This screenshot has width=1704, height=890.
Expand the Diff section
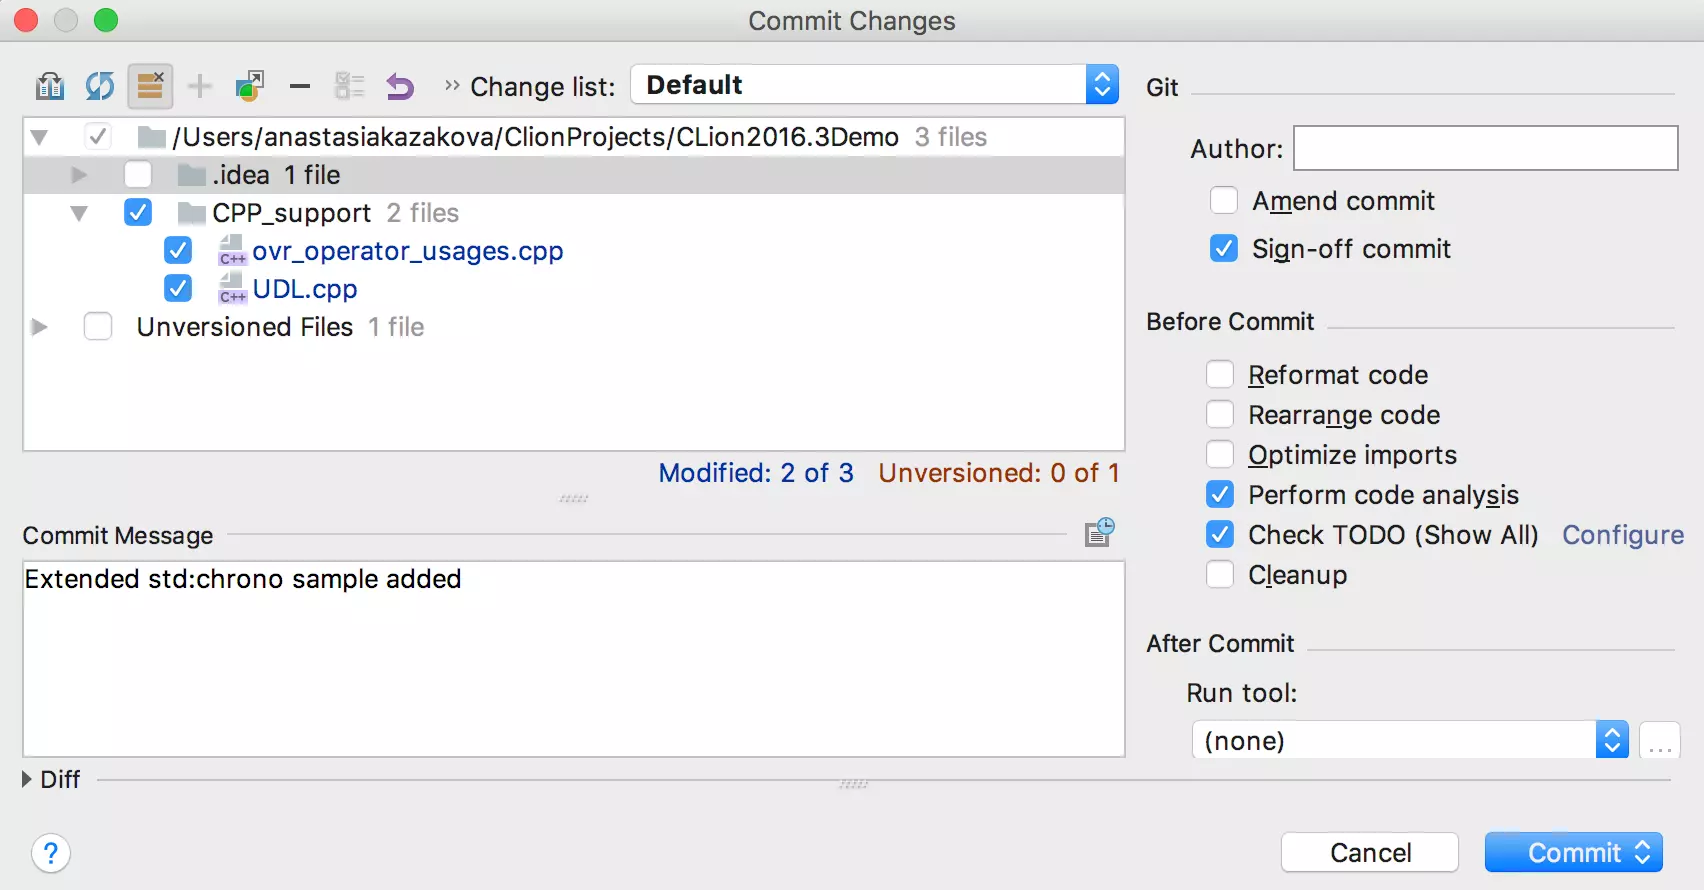(x=27, y=779)
